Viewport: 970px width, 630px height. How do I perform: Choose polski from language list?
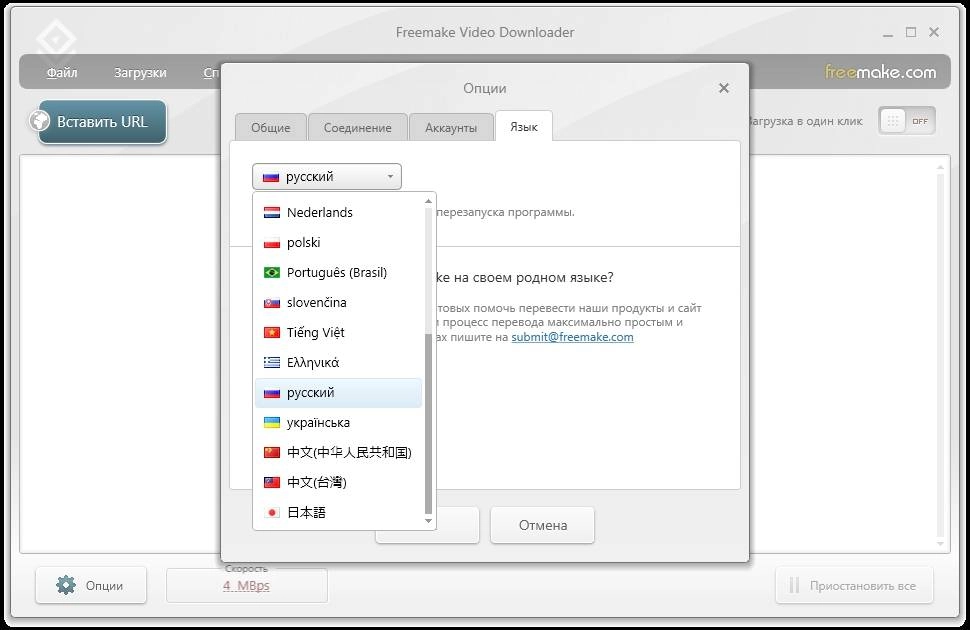point(338,243)
